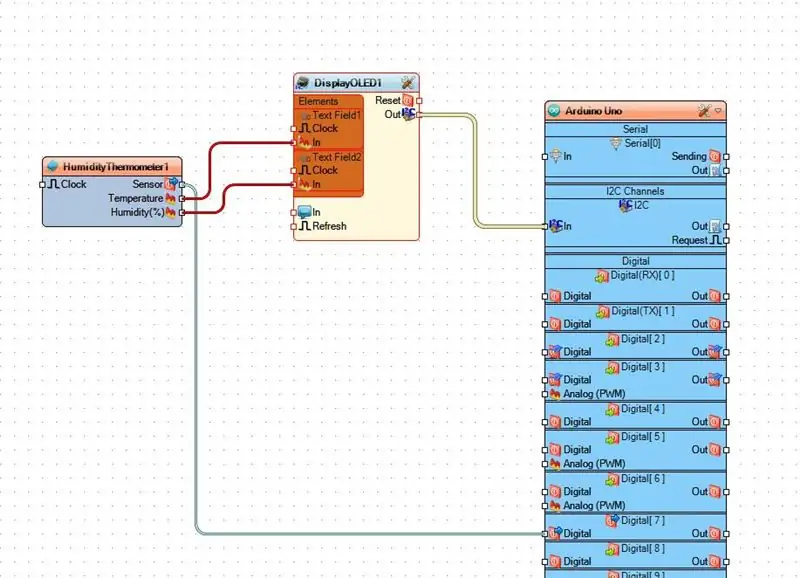800x578 pixels.
Task: Click the monitor In pin icon on DisplayOLED1
Action: click(x=305, y=212)
